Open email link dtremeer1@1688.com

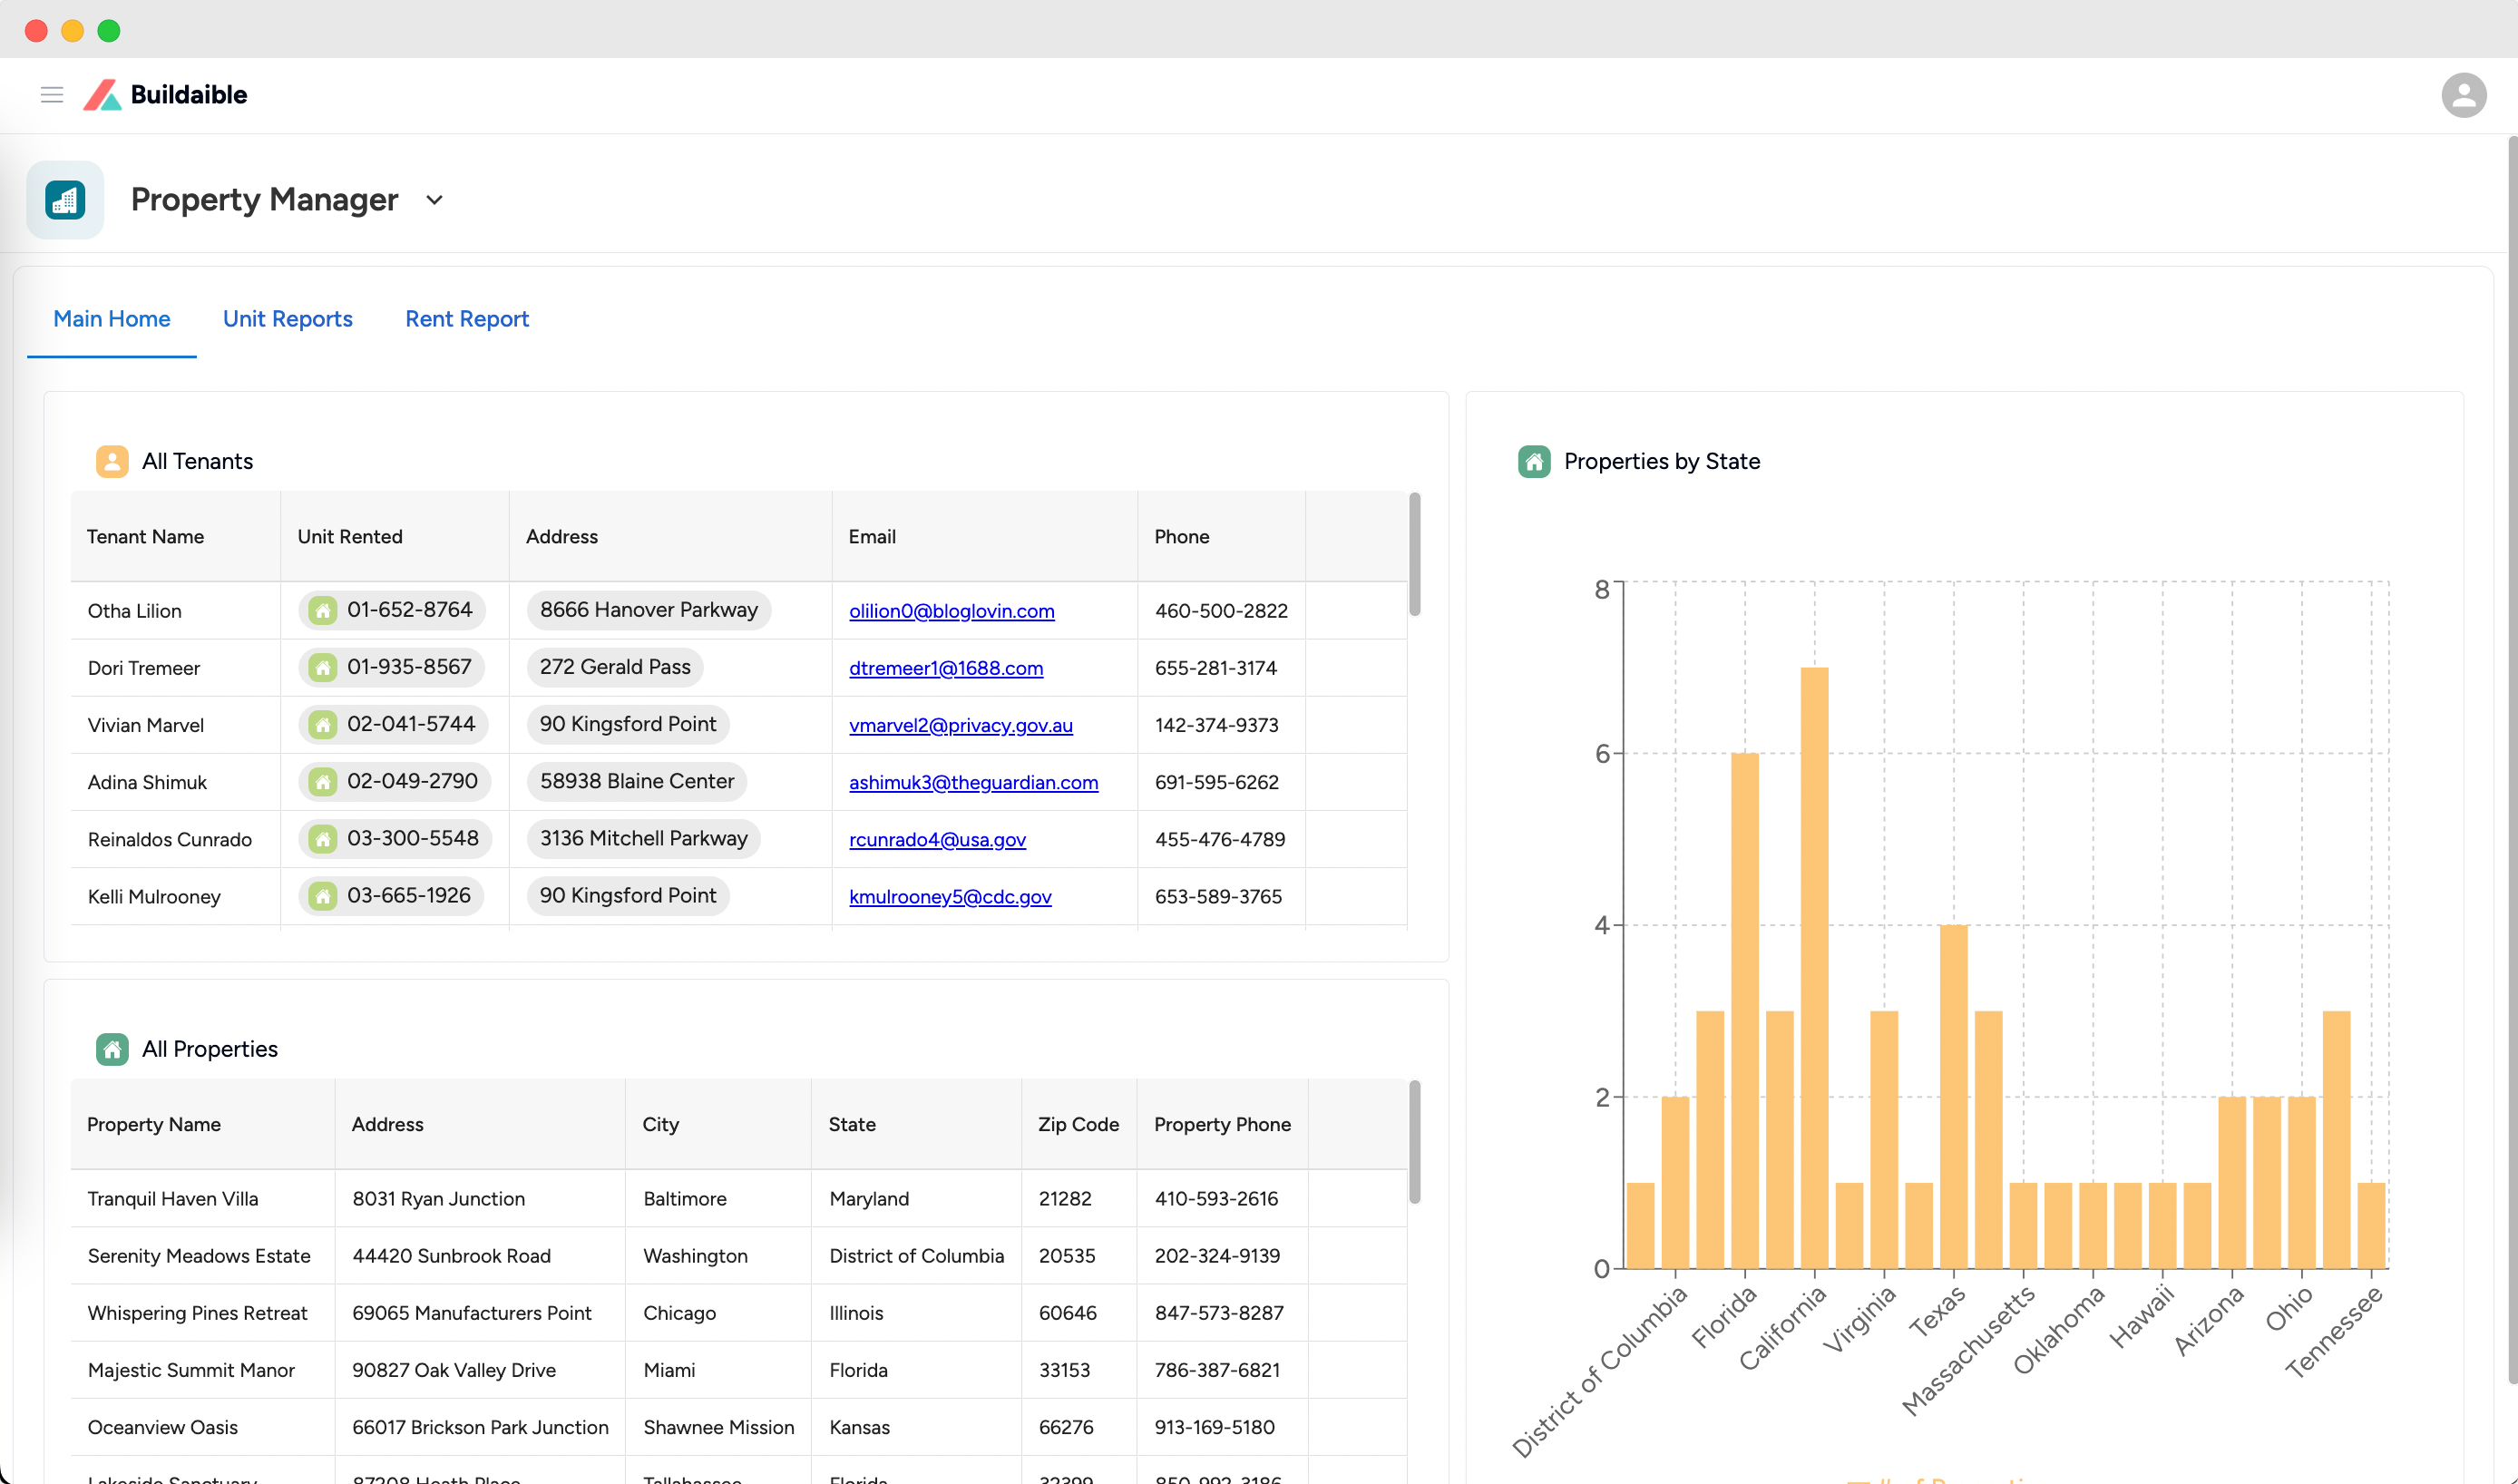pos(946,668)
